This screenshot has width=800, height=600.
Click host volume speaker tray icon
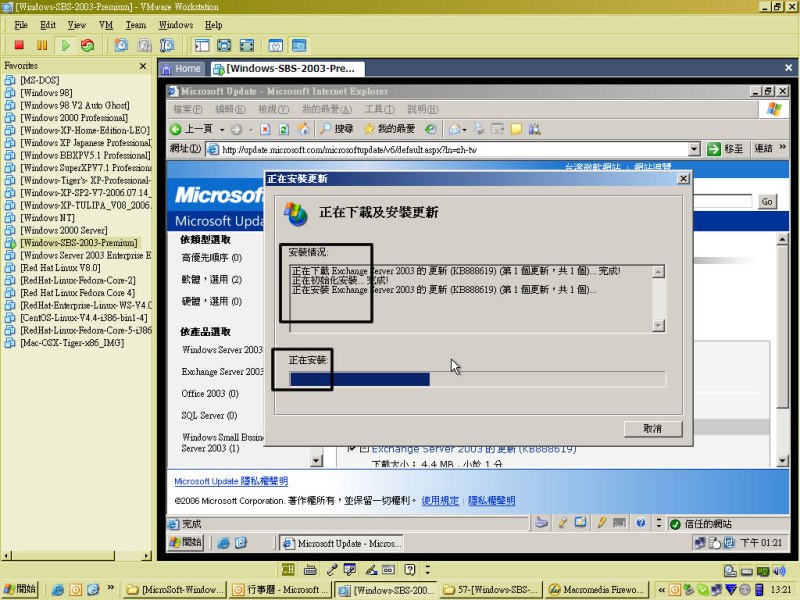pos(779,570)
